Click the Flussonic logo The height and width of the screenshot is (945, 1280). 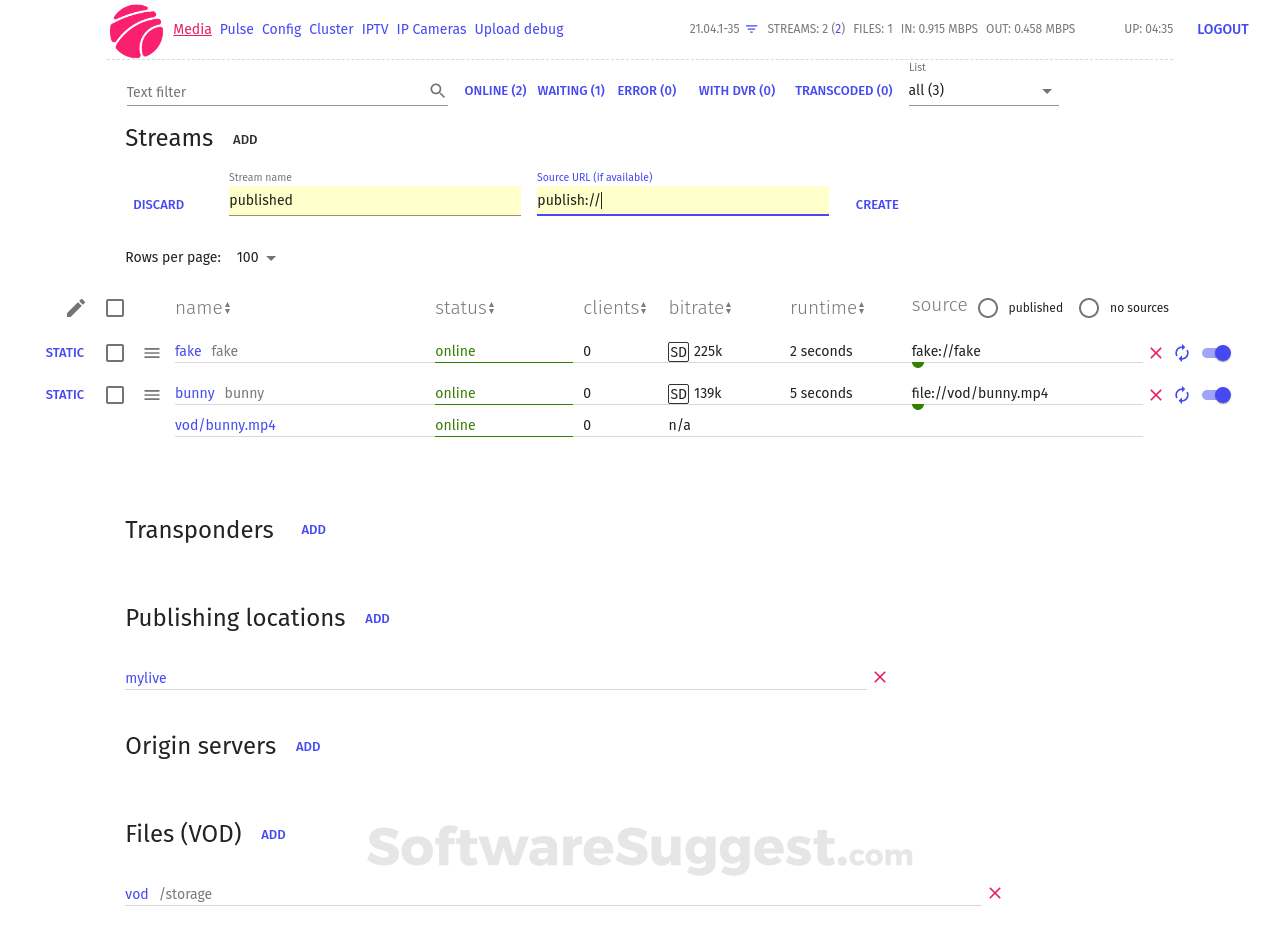point(136,30)
